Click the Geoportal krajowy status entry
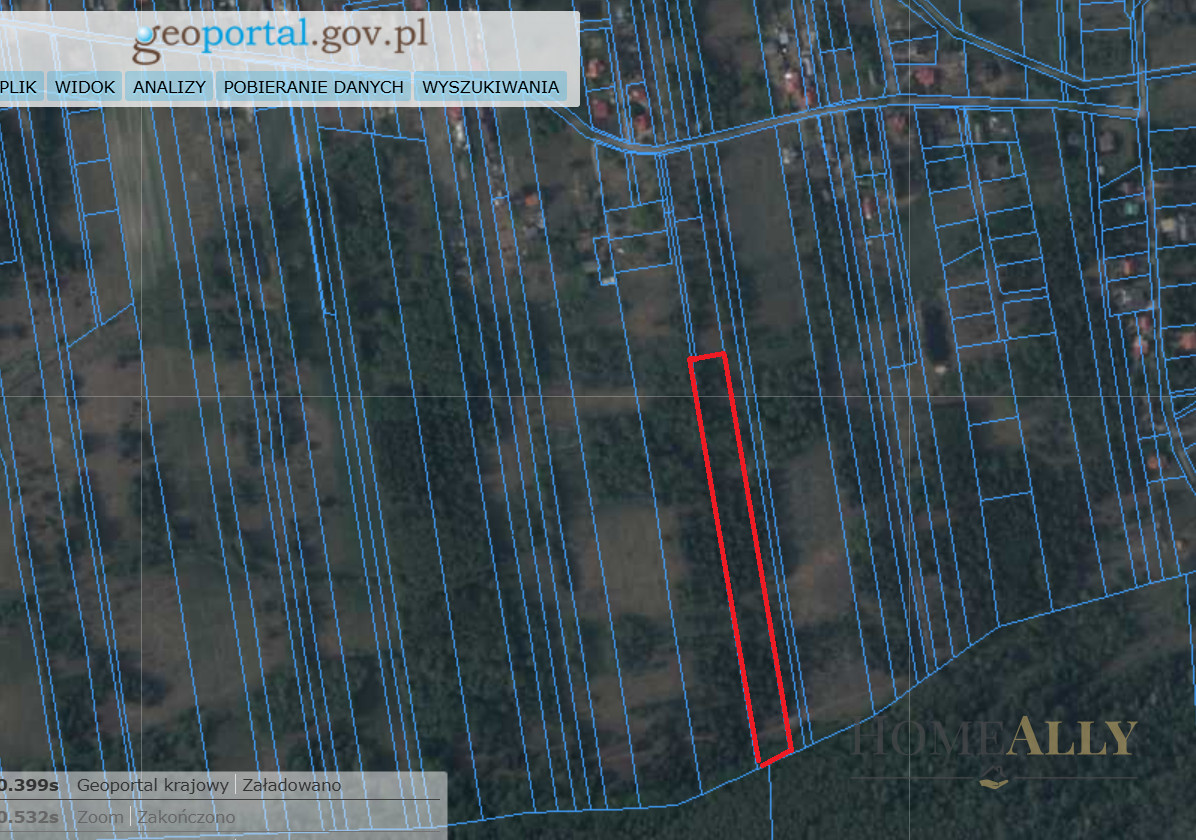The width and height of the screenshot is (1196, 840). coord(152,785)
